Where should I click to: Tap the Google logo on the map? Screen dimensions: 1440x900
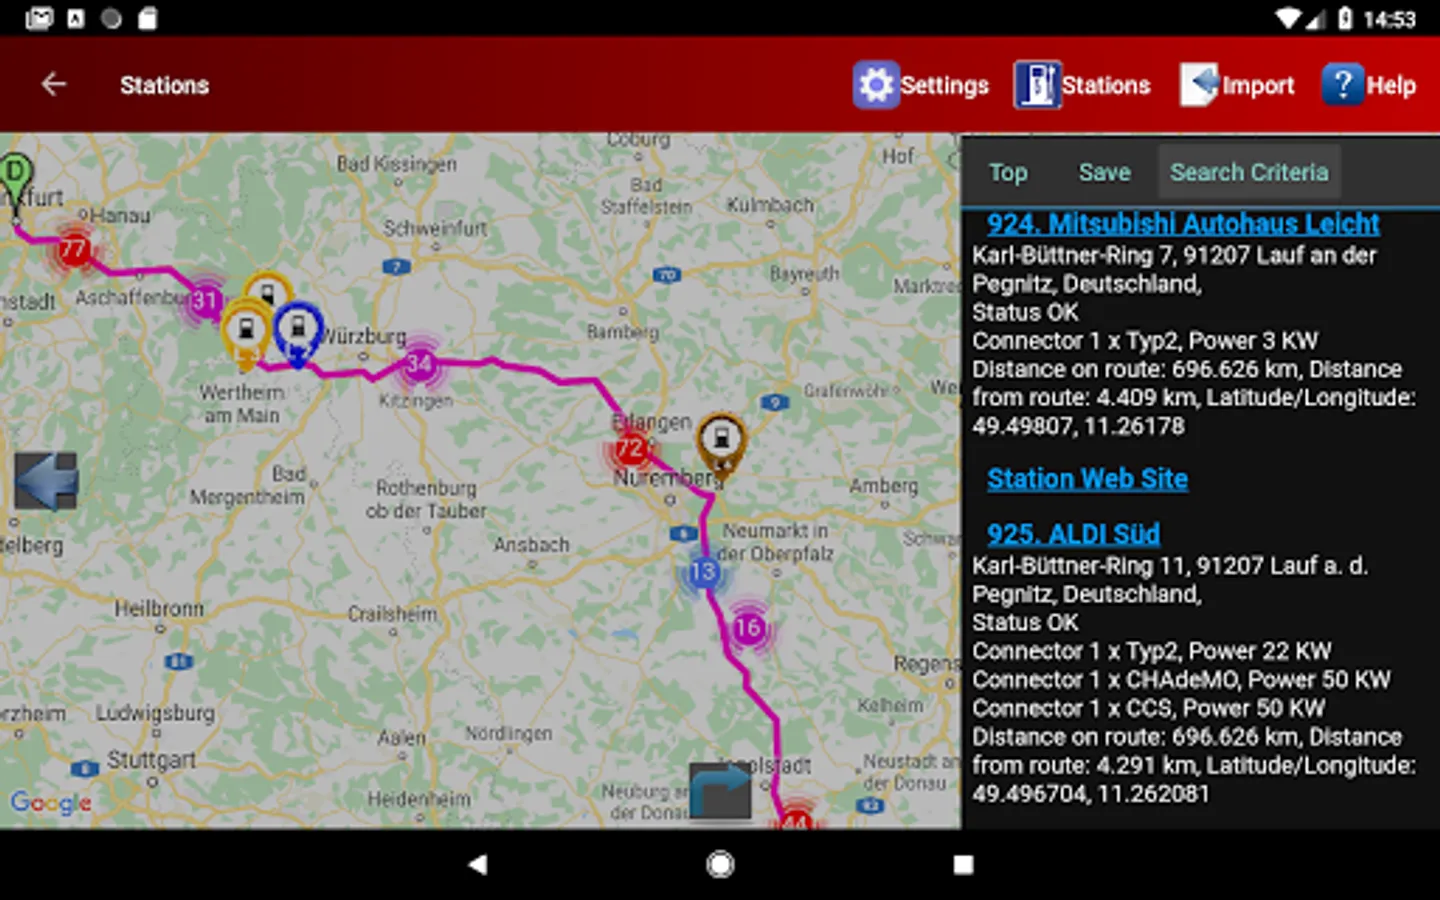click(51, 802)
